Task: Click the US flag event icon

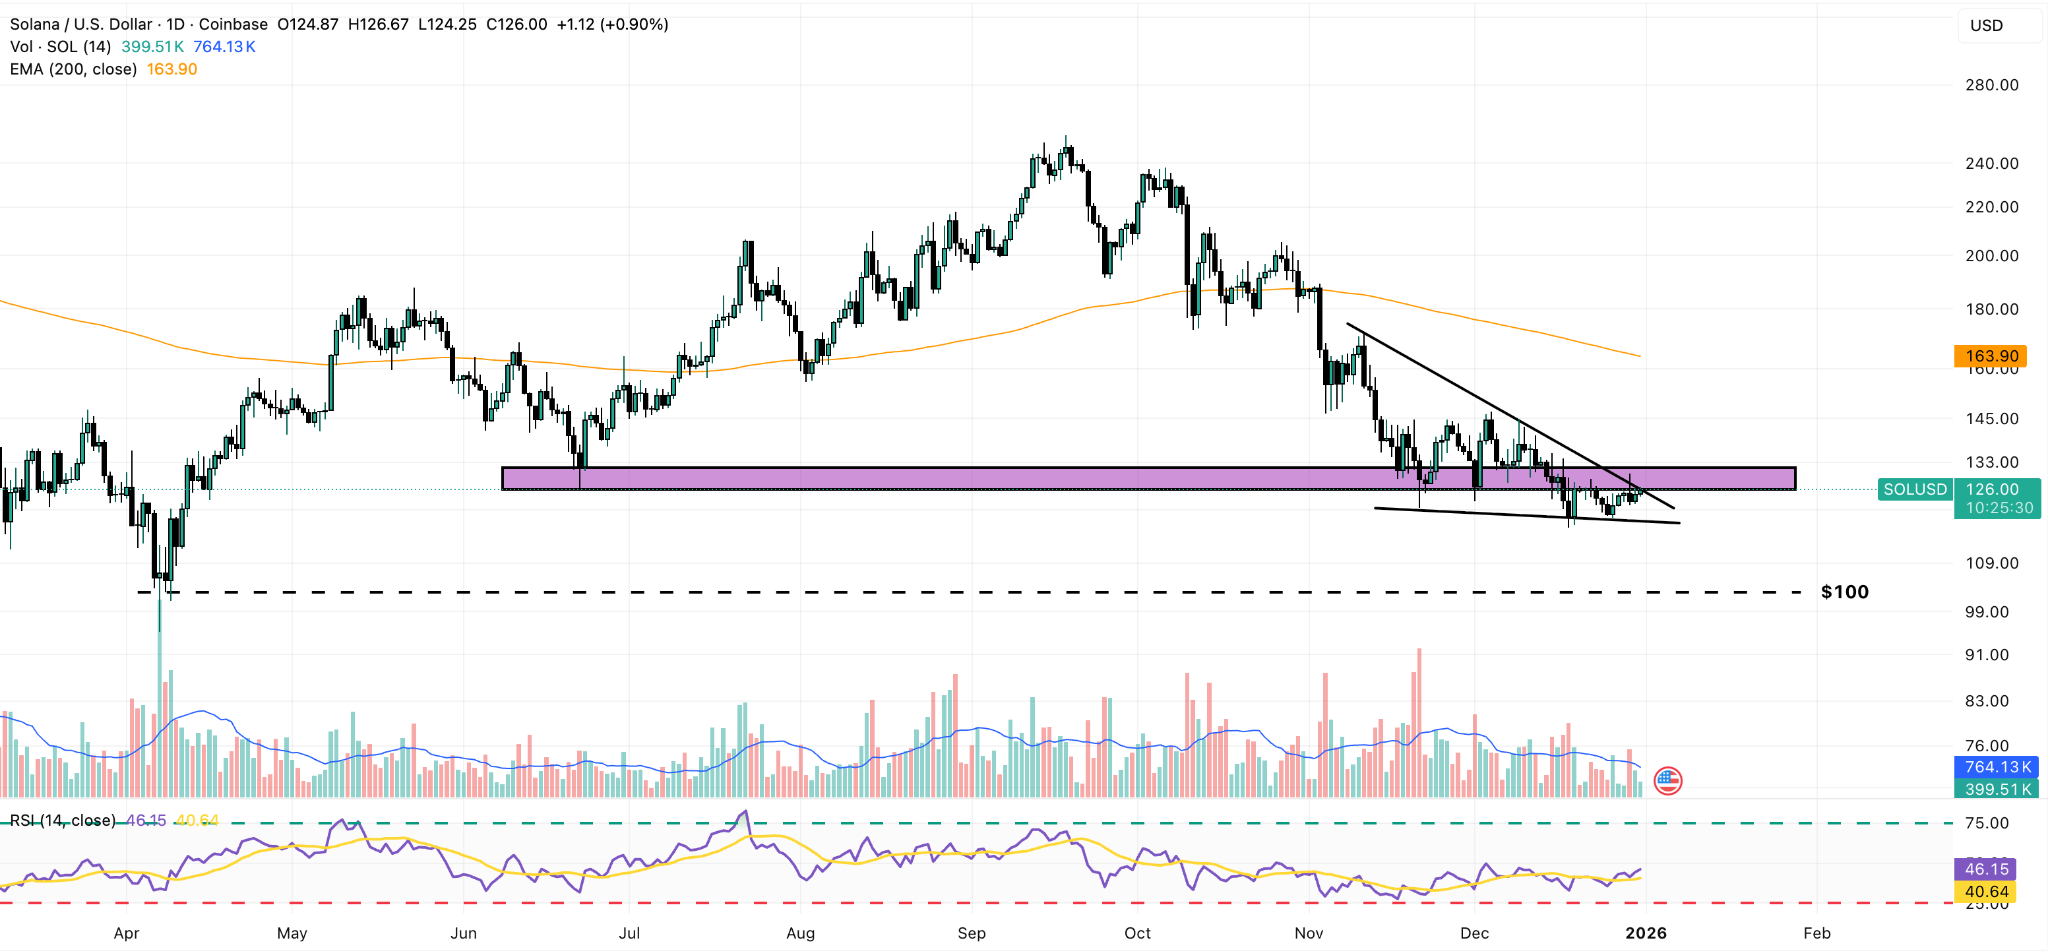Action: click(x=1667, y=781)
